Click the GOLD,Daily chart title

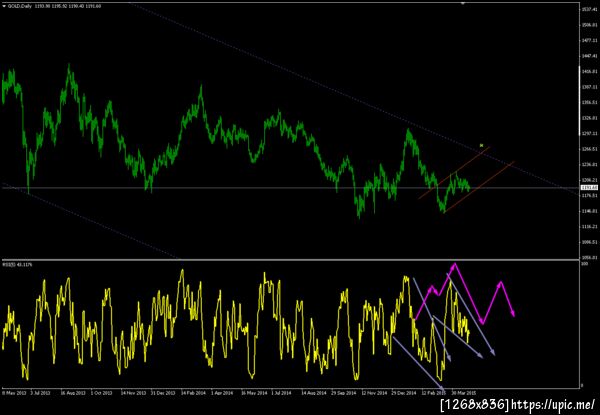click(54, 6)
